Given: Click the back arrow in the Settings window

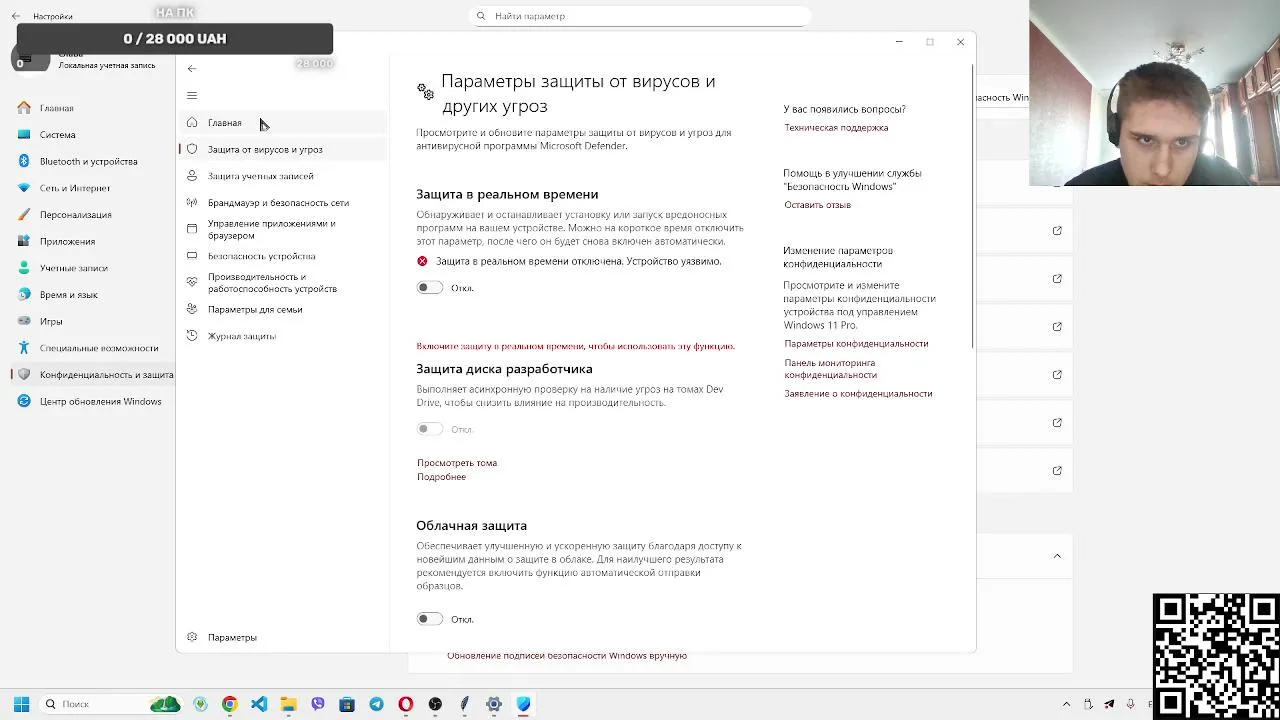Looking at the screenshot, I should (15, 16).
